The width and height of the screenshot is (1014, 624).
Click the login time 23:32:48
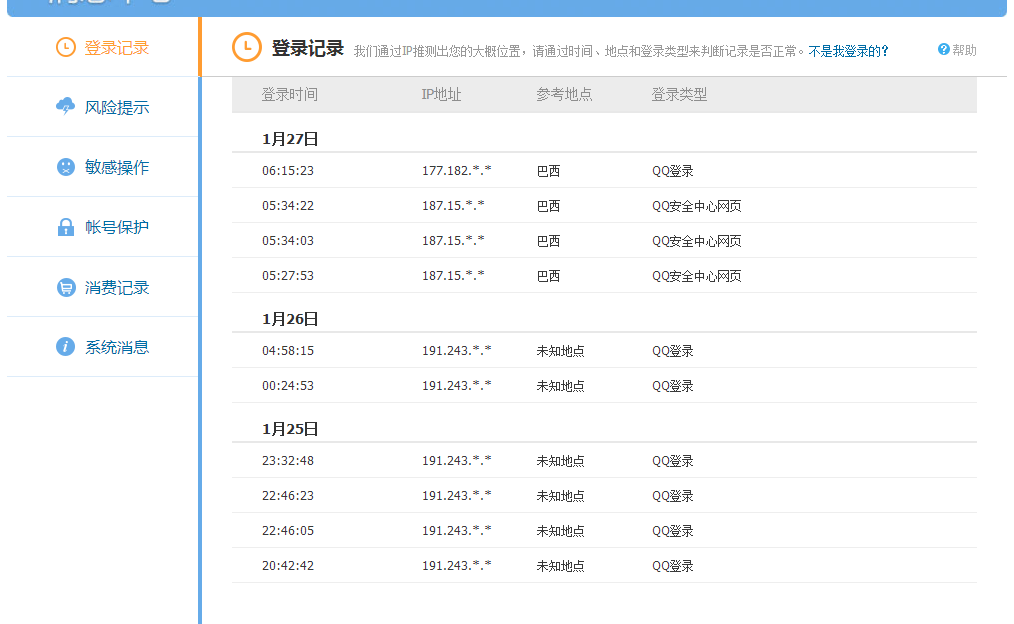tap(288, 460)
